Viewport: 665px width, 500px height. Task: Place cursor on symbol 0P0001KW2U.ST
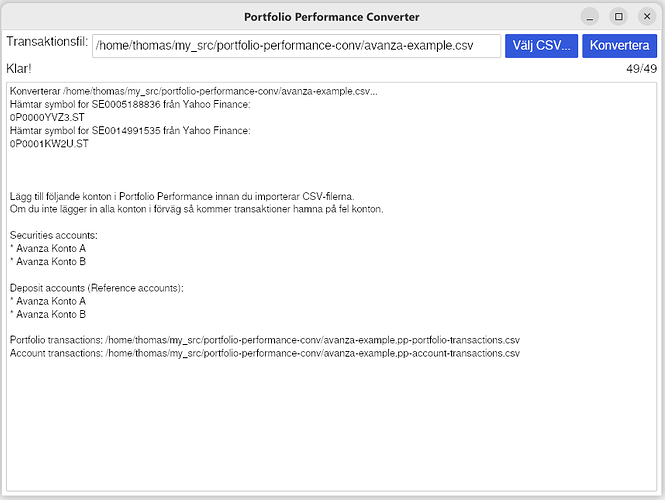click(49, 144)
